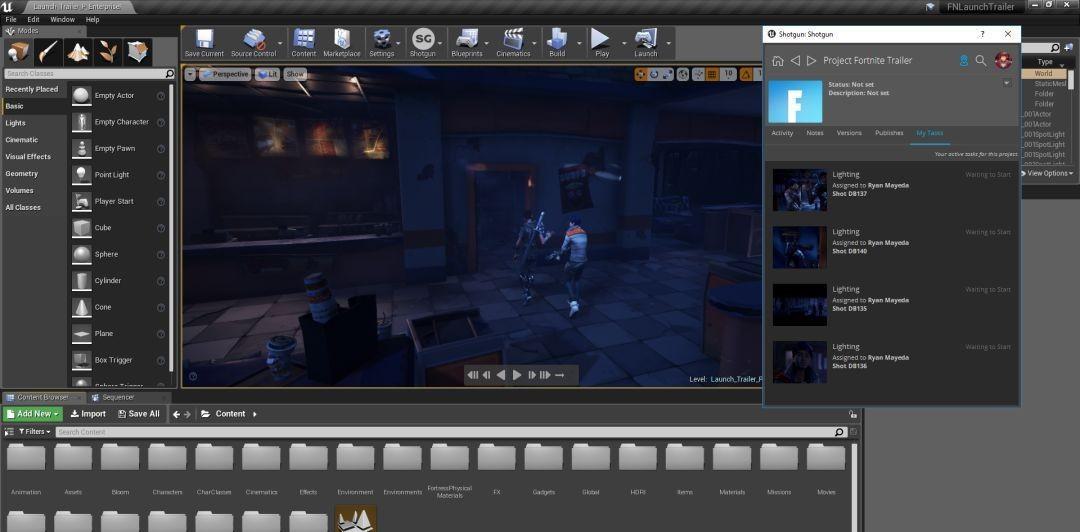The image size is (1080, 532).
Task: Toggle viewport translate gizmo mode
Action: tap(641, 74)
